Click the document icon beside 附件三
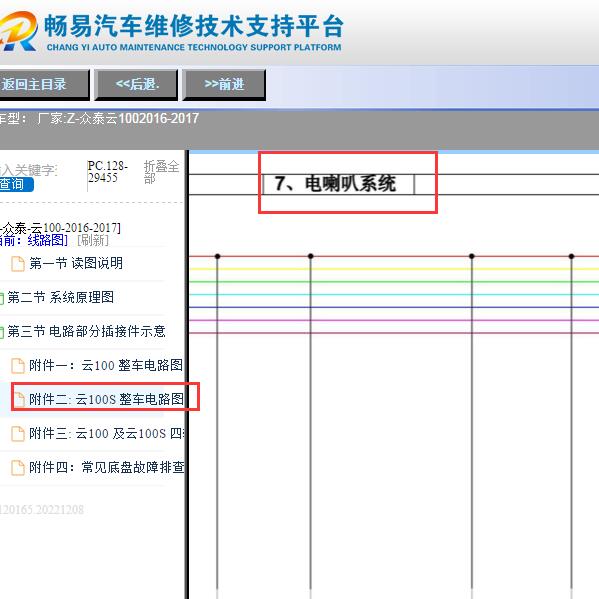The width and height of the screenshot is (599, 599). tap(18, 434)
